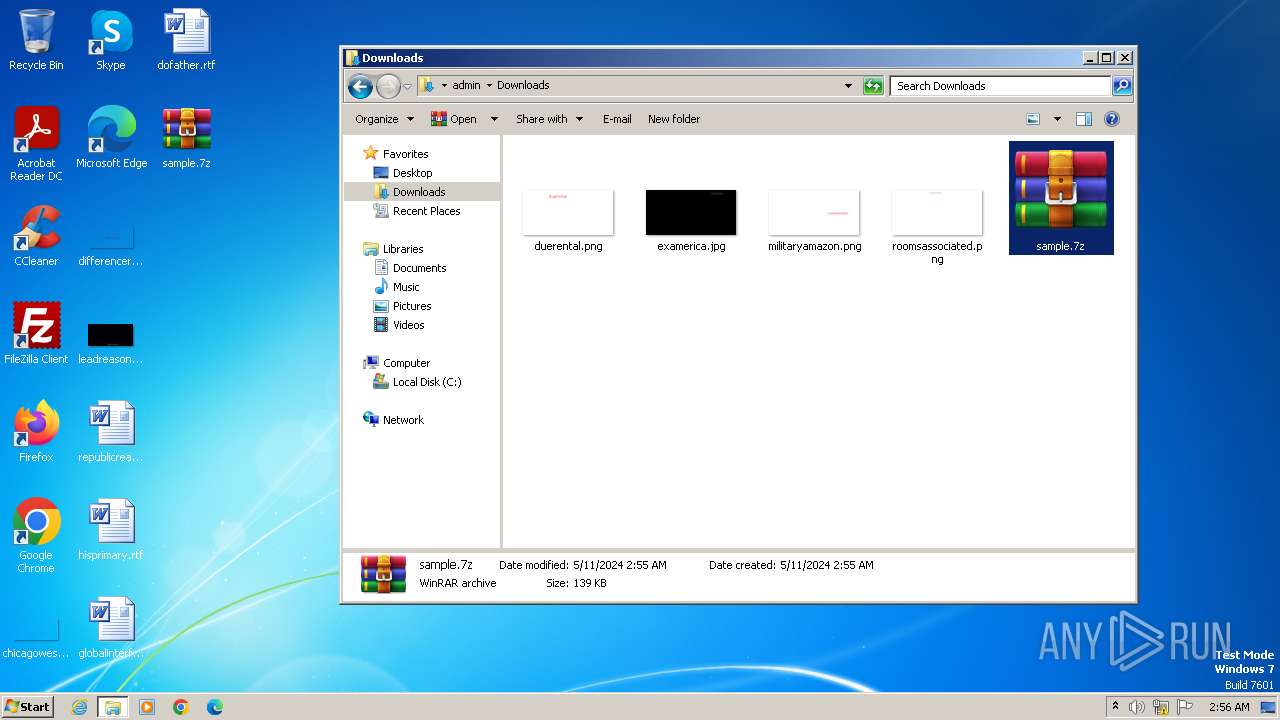This screenshot has width=1280, height=720.
Task: Change view with the views icon
Action: pos(1033,119)
